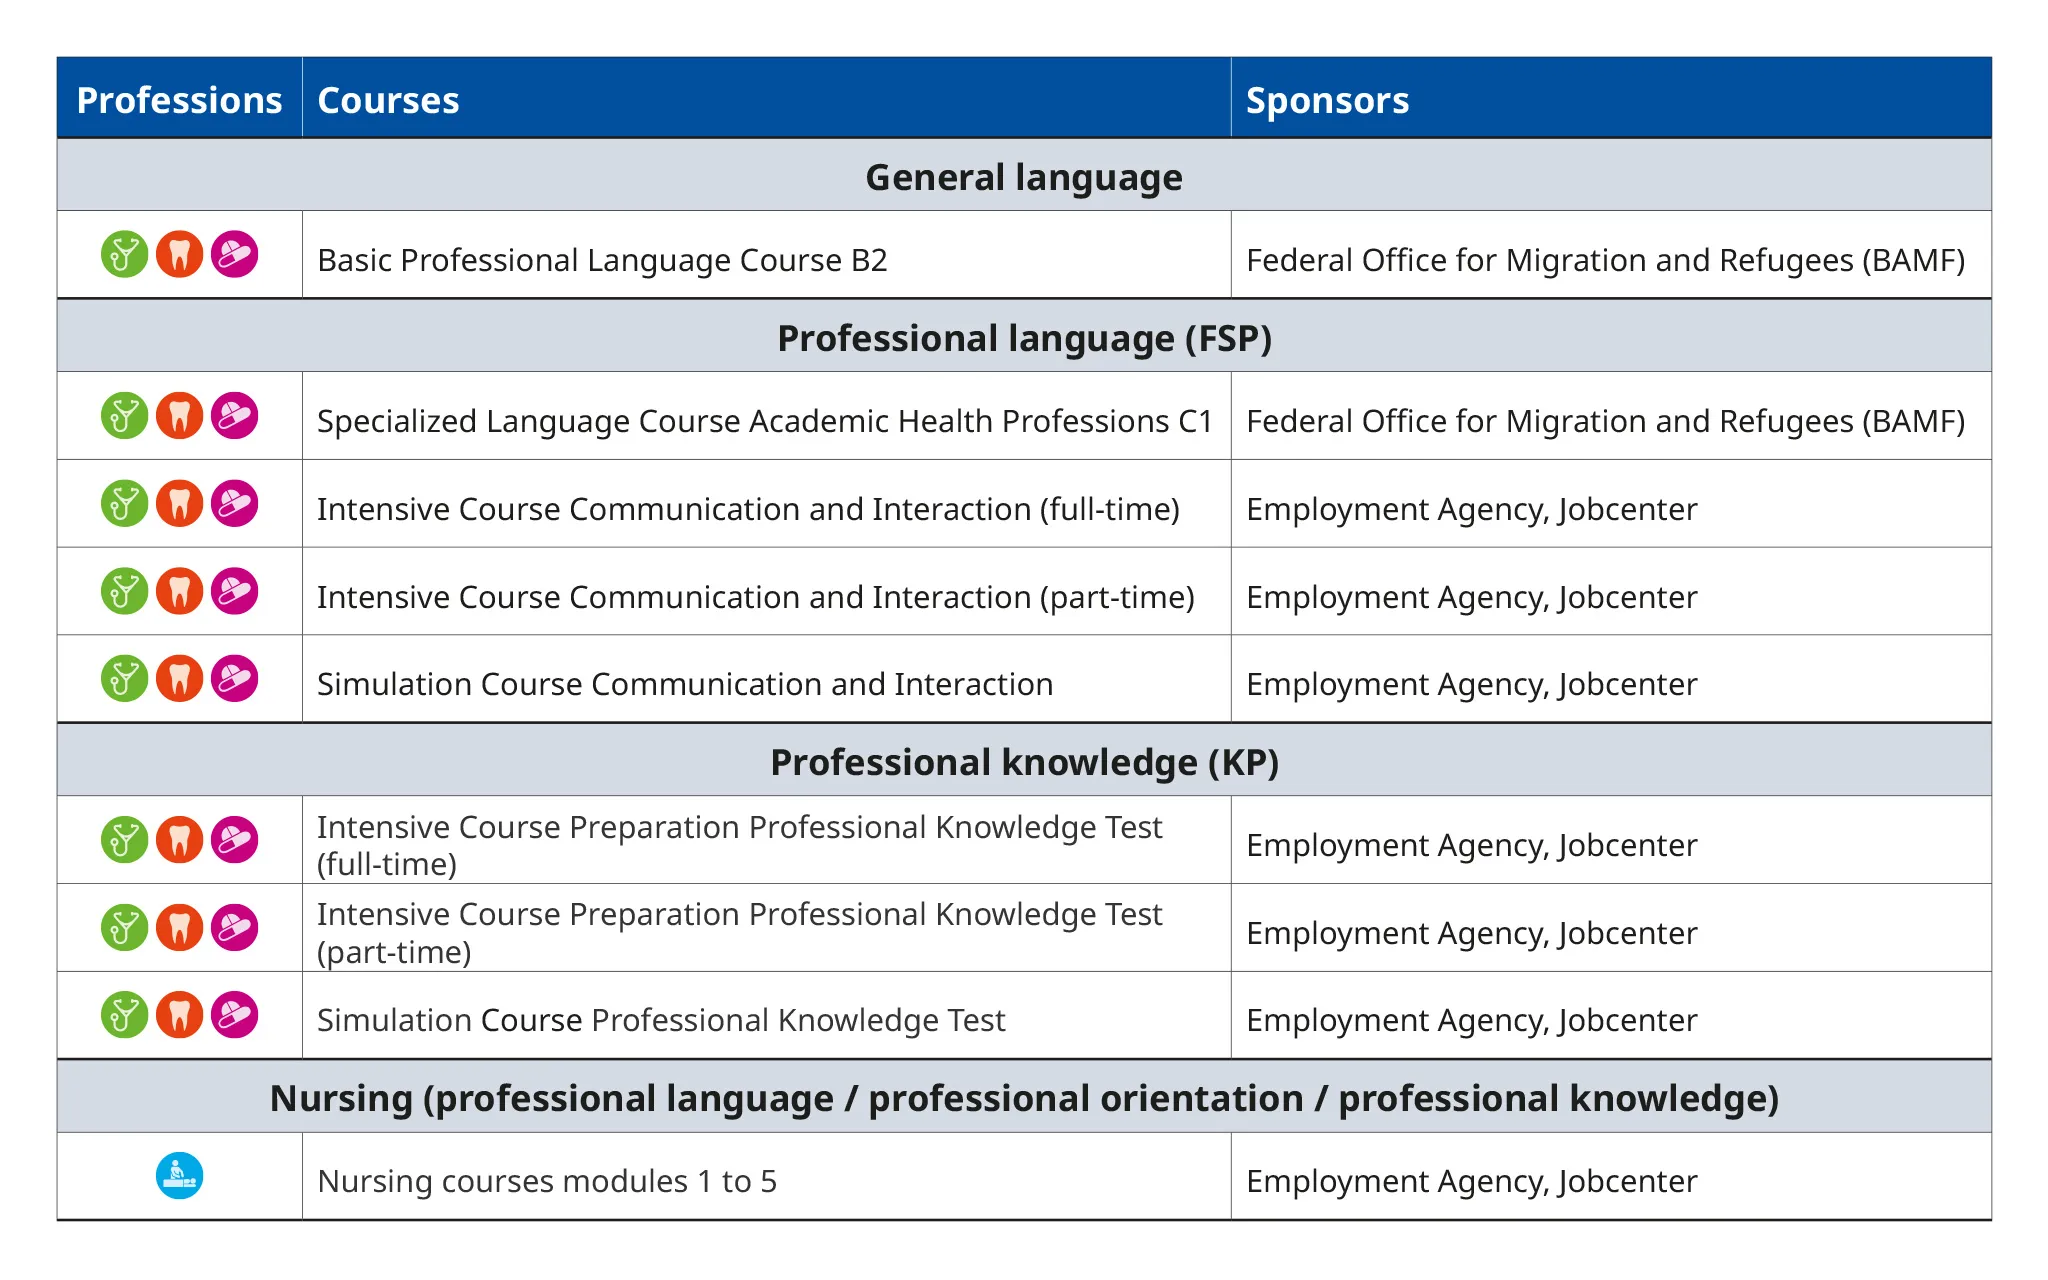Click the pill icon in the Knowledge Test Preparation (part-time) row

[235, 928]
